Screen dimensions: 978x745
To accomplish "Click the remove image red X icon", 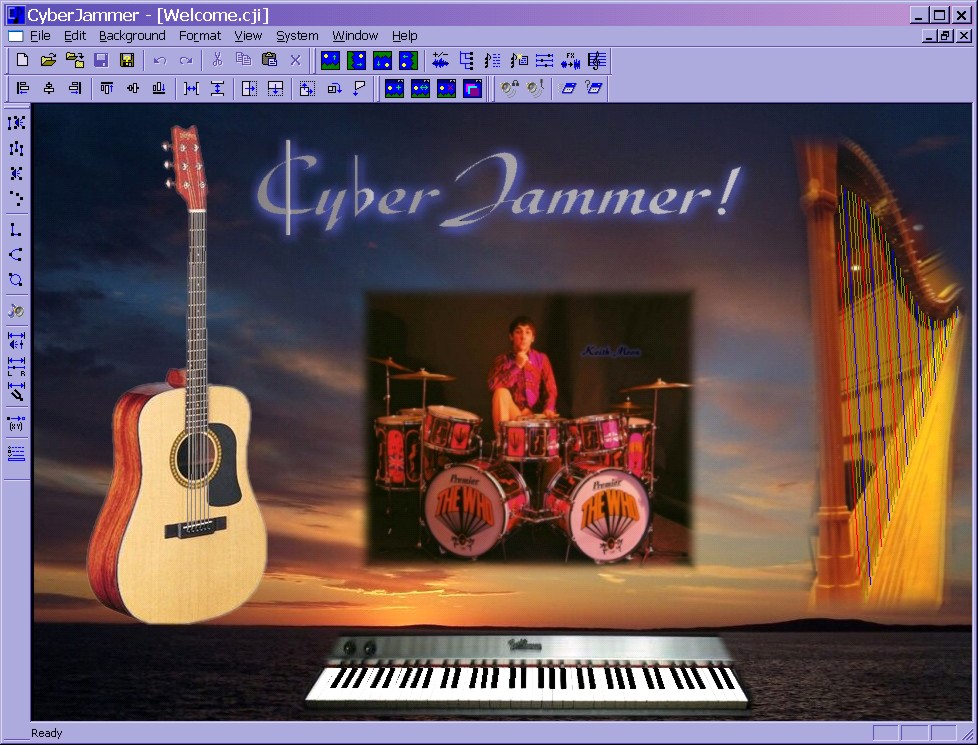I will 447,89.
